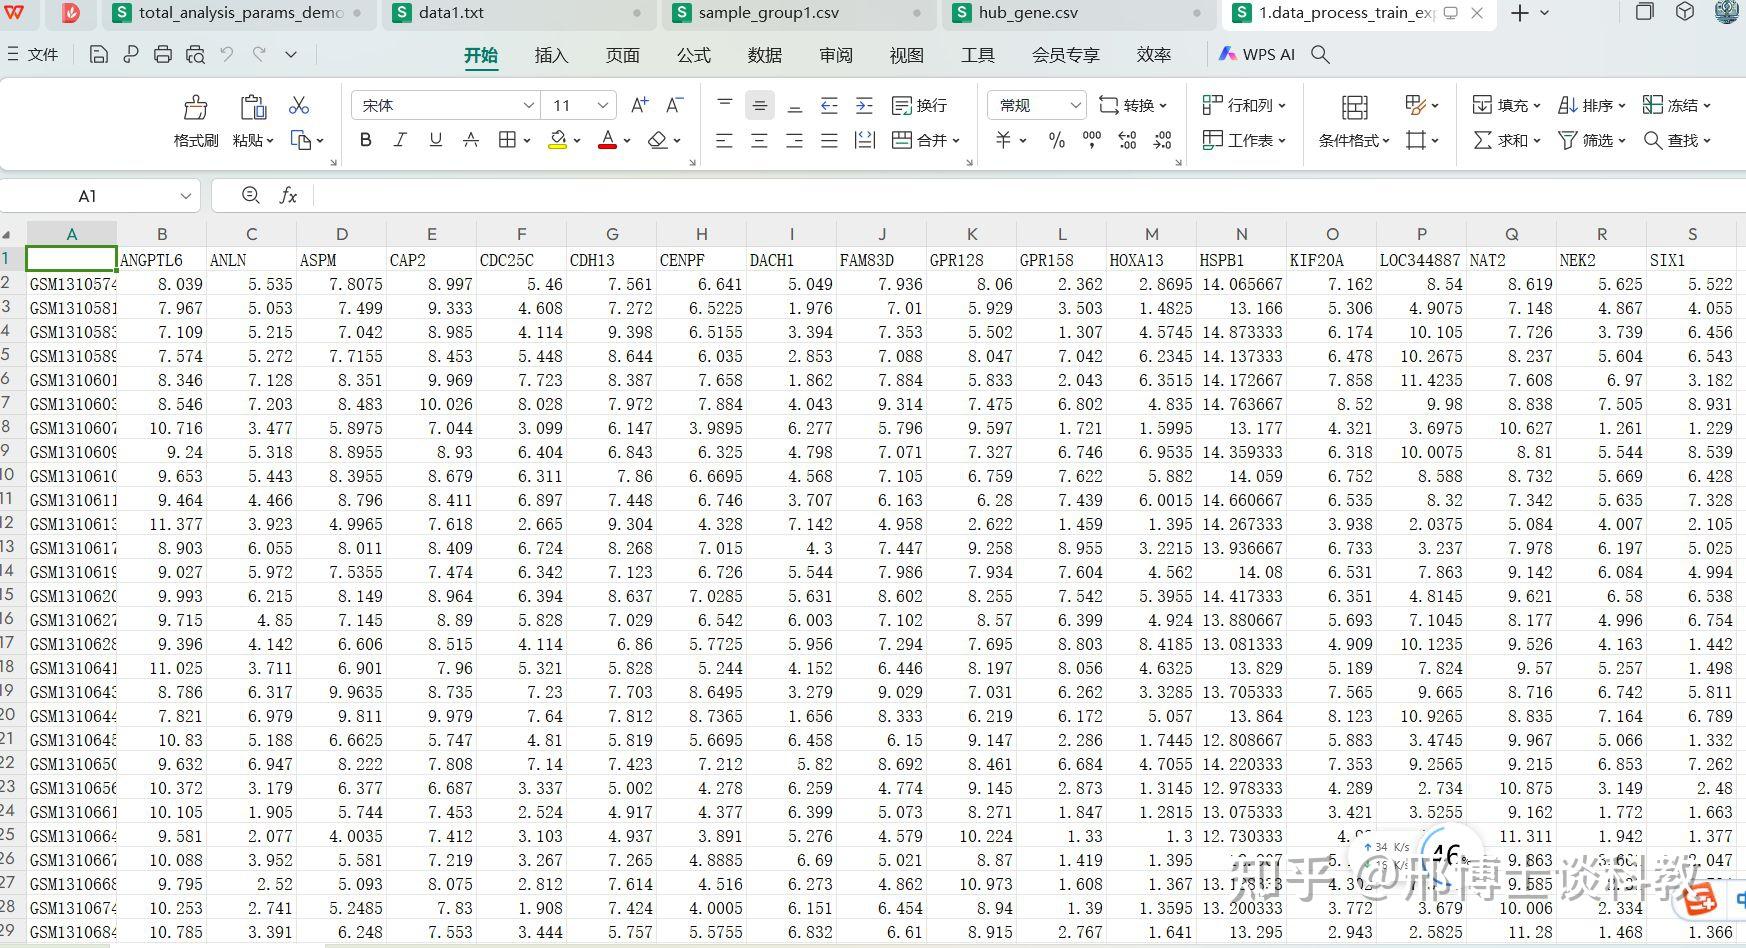Click the Find (查找) button

click(x=1677, y=141)
